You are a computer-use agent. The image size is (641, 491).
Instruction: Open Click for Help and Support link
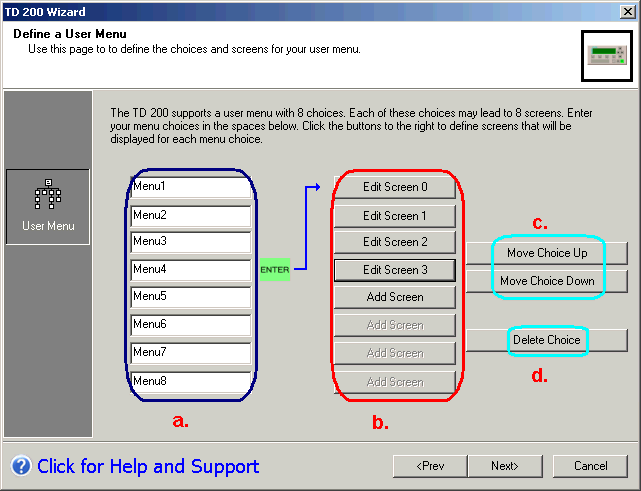click(148, 466)
